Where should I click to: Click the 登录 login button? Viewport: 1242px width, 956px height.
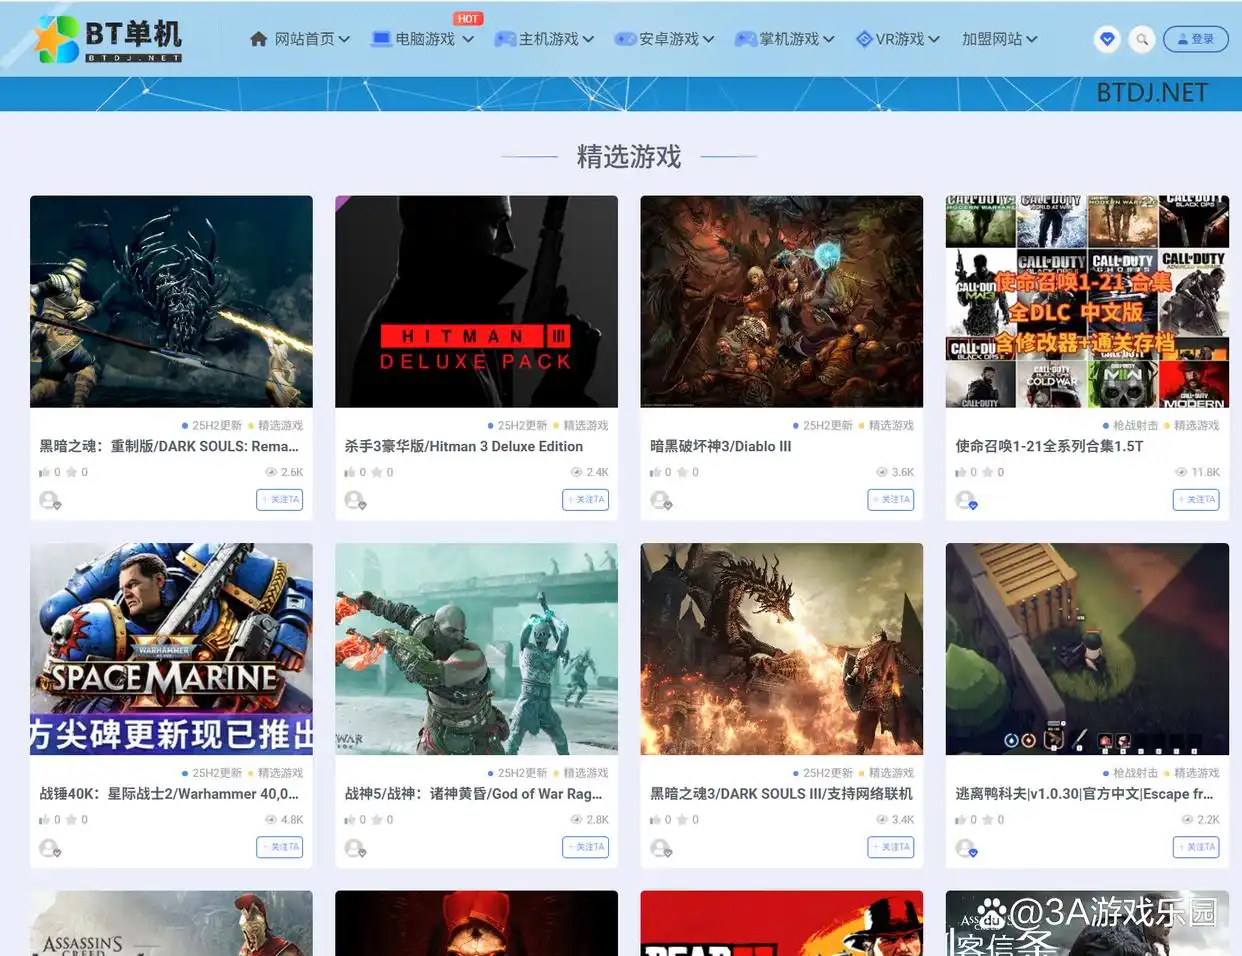click(1196, 39)
